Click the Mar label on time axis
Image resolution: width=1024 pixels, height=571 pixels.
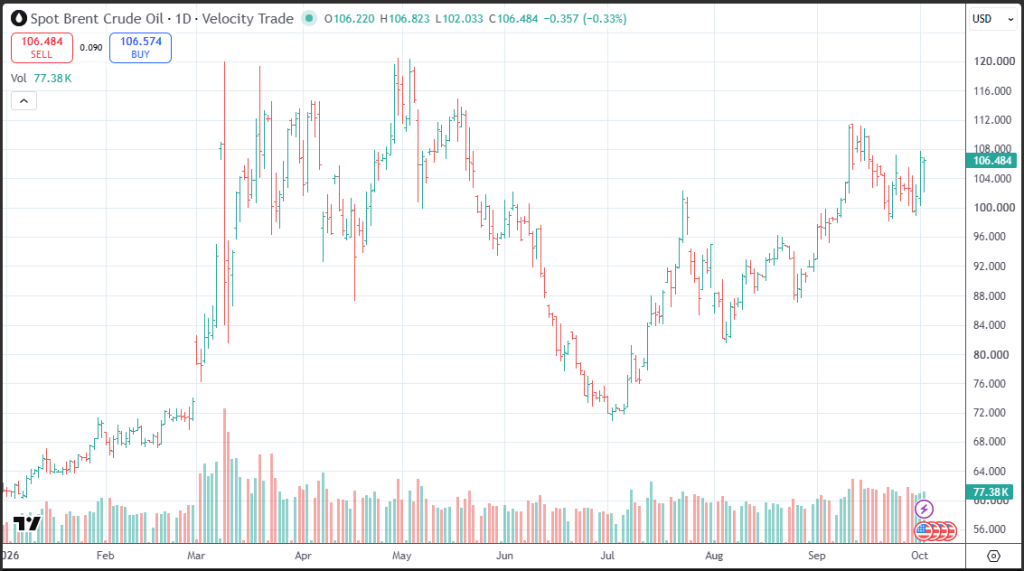pos(196,556)
